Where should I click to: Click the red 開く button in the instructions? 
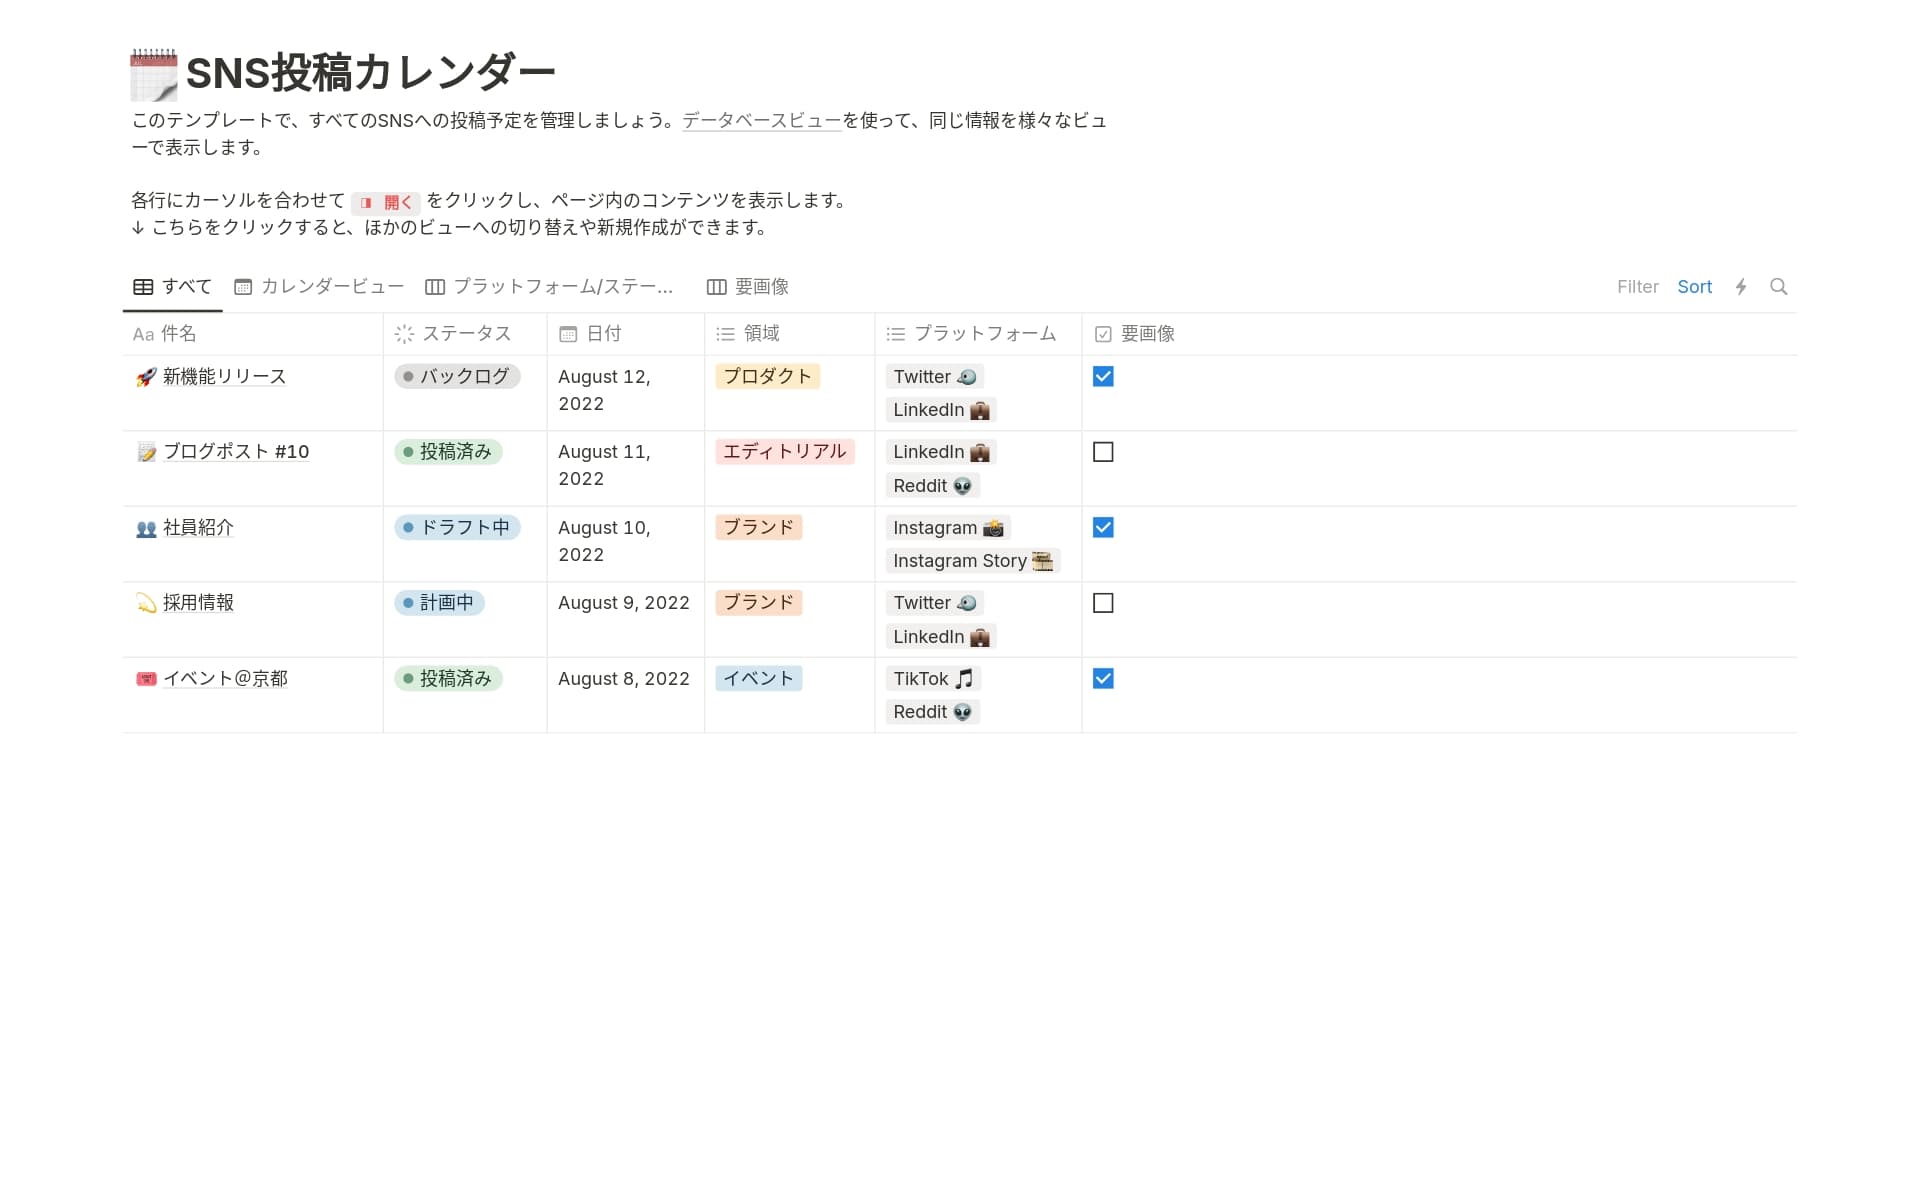pos(388,201)
